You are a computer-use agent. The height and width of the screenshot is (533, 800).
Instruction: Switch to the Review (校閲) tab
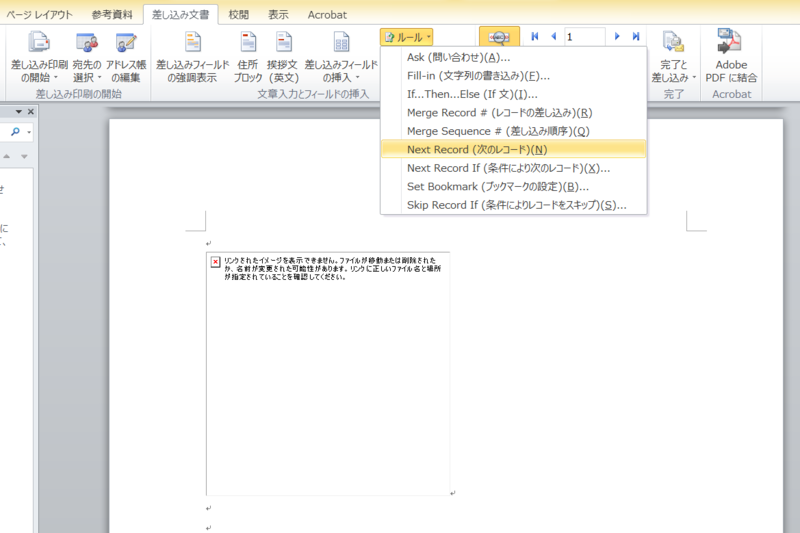coord(238,15)
